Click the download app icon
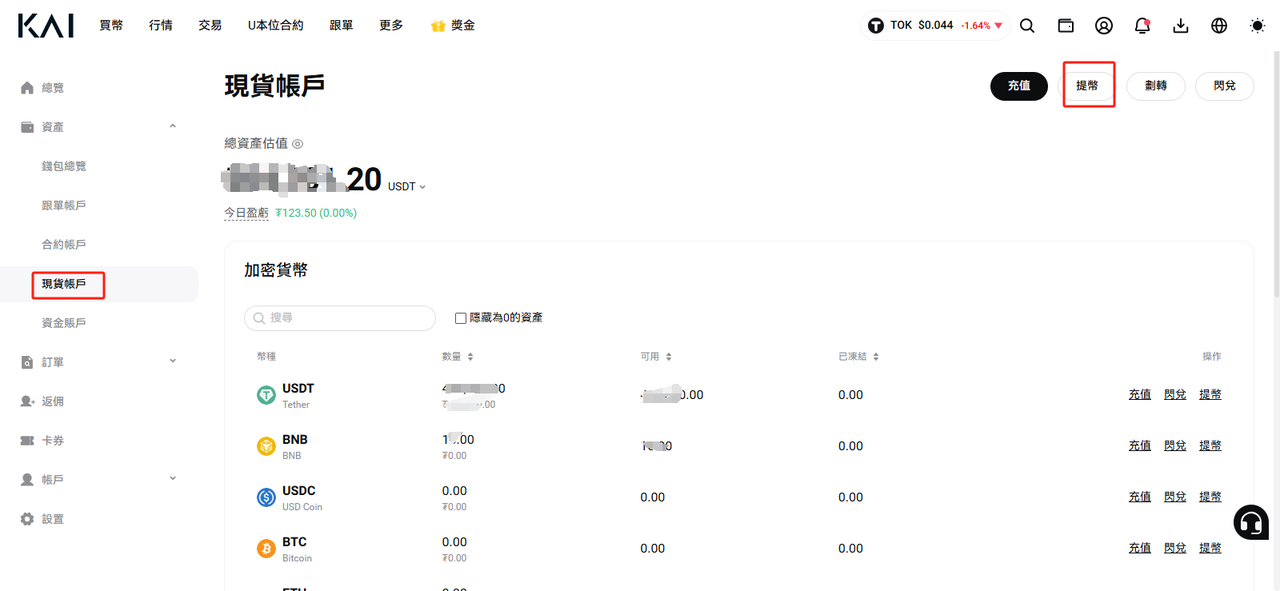This screenshot has width=1280, height=591. click(x=1181, y=26)
